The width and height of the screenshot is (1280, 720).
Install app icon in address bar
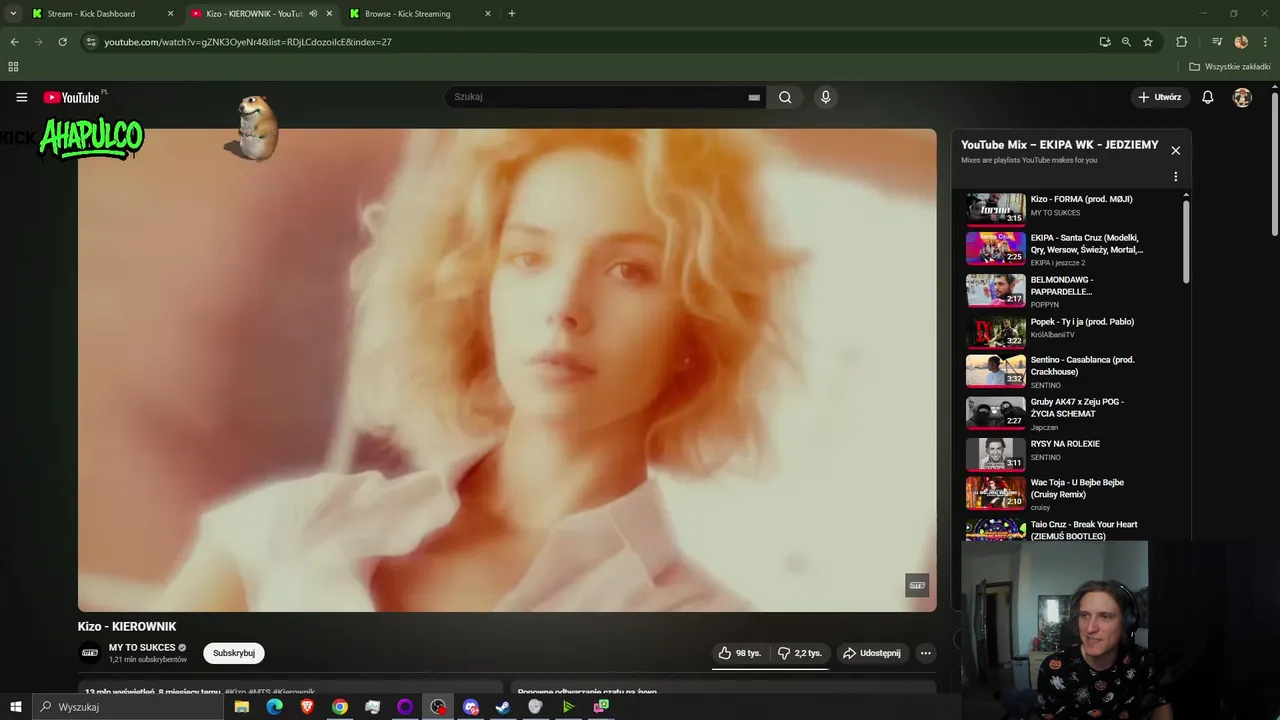1105,42
